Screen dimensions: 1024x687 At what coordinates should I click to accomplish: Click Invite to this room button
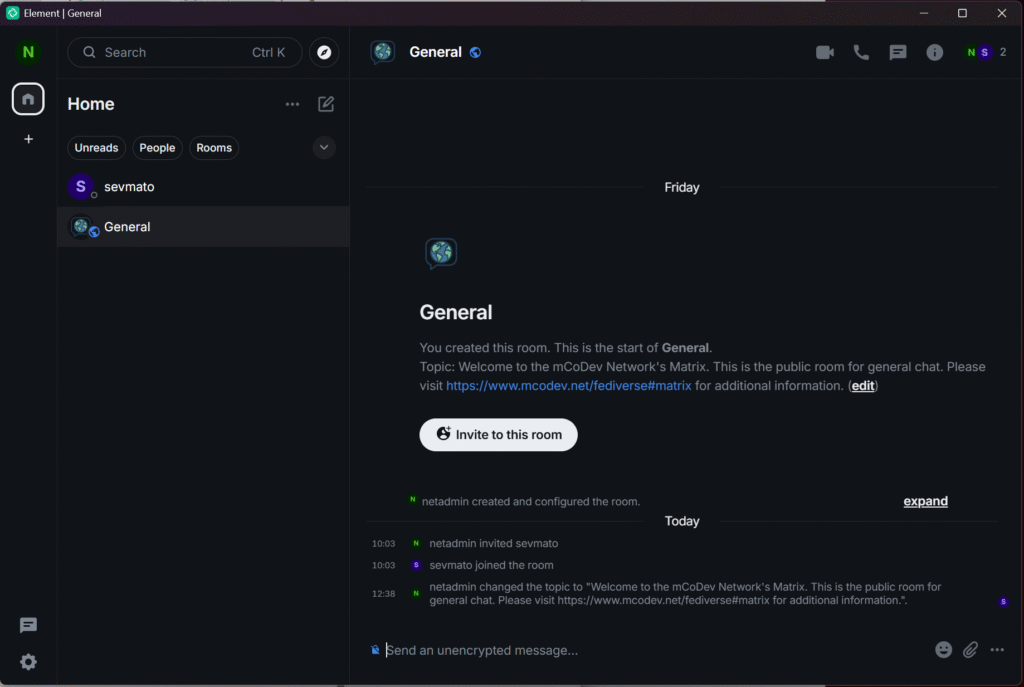pyautogui.click(x=498, y=435)
